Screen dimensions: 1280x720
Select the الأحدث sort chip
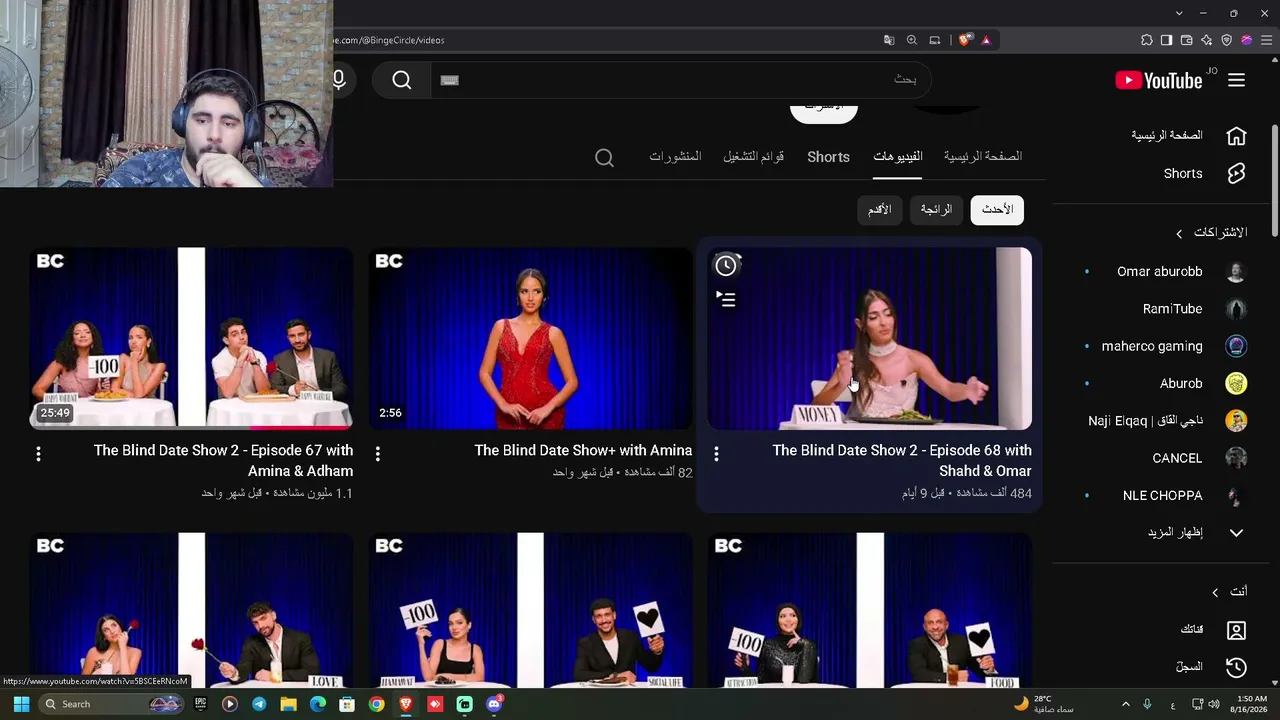coord(997,210)
